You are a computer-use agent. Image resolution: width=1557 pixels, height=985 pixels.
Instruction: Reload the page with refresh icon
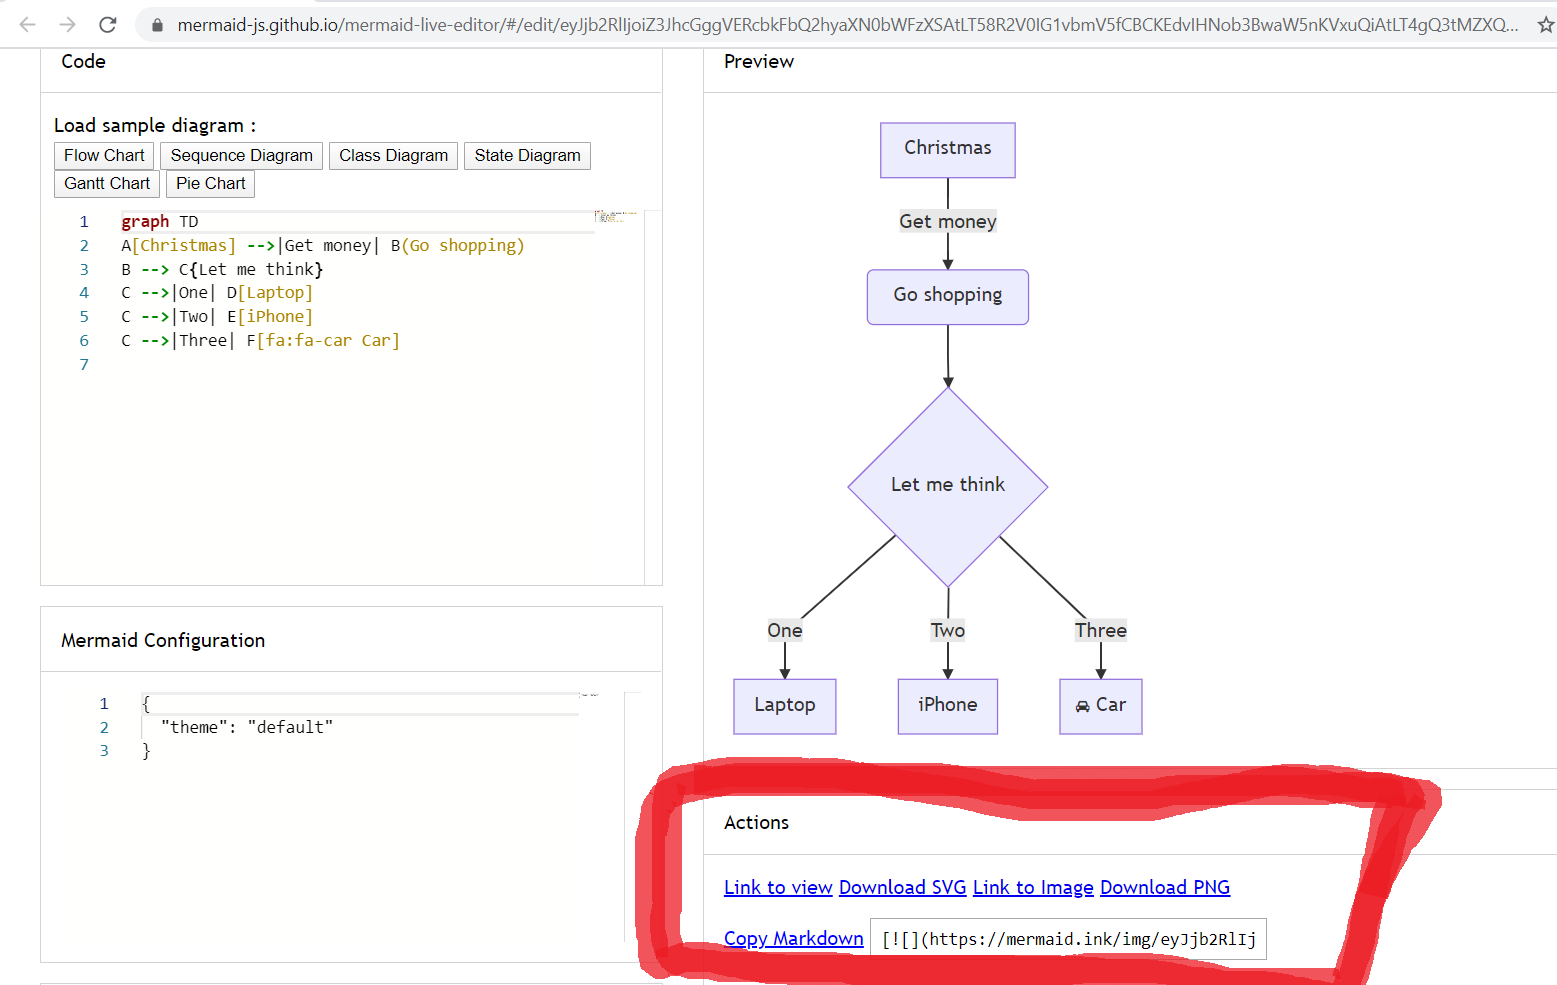click(x=108, y=25)
